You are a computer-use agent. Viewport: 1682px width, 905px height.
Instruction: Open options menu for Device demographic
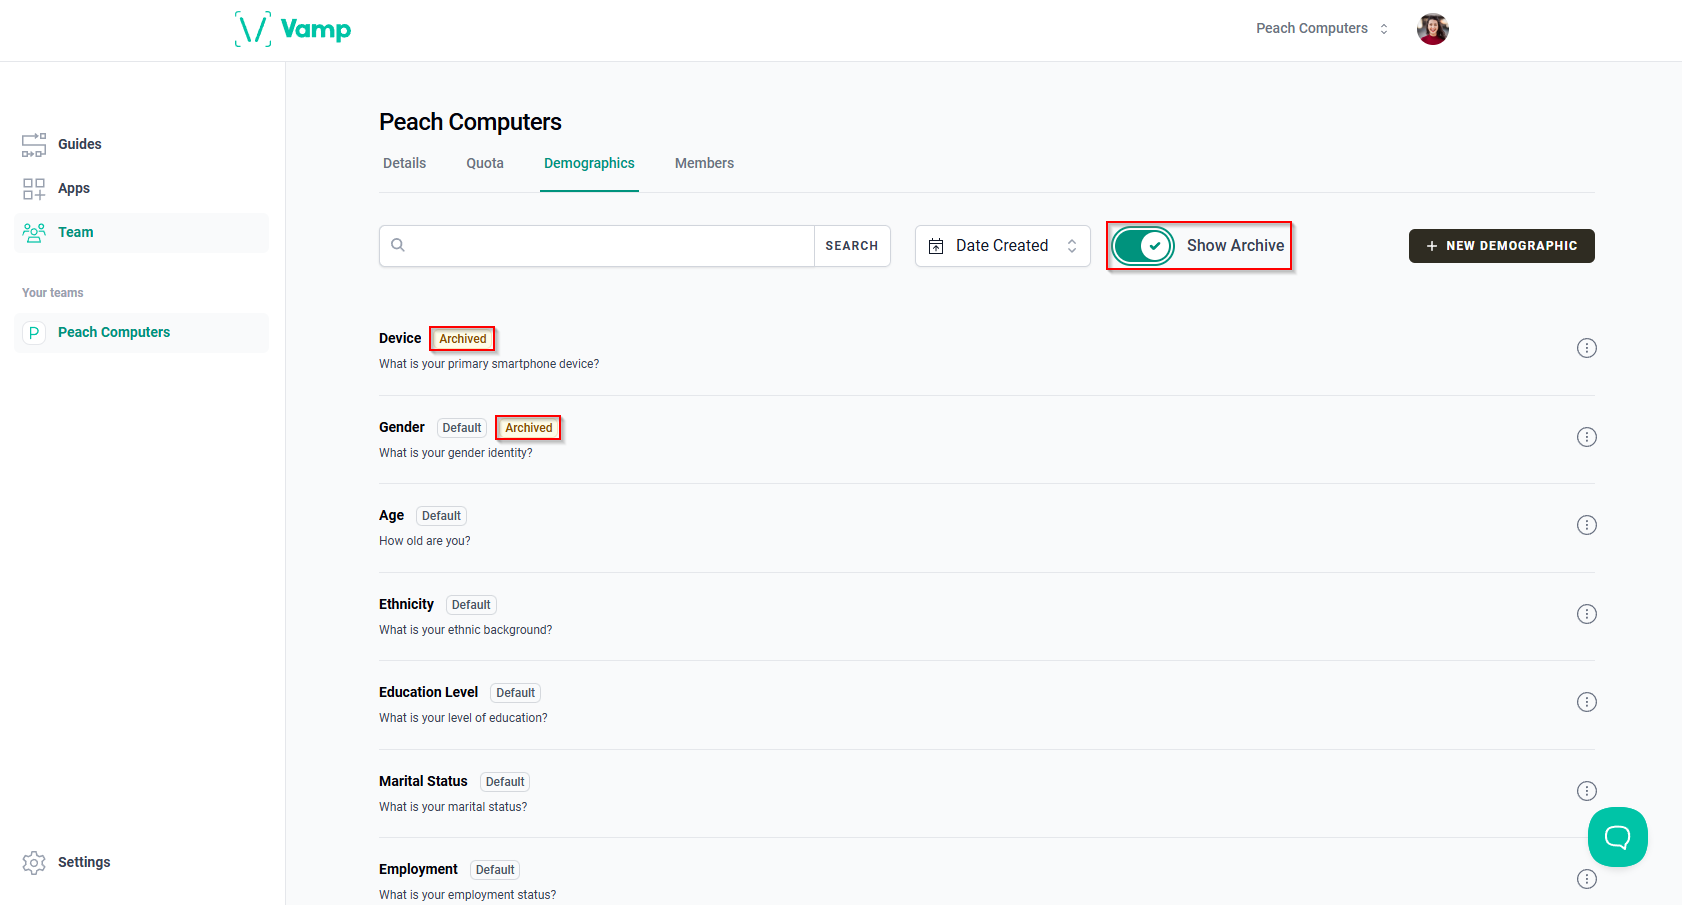tap(1587, 348)
